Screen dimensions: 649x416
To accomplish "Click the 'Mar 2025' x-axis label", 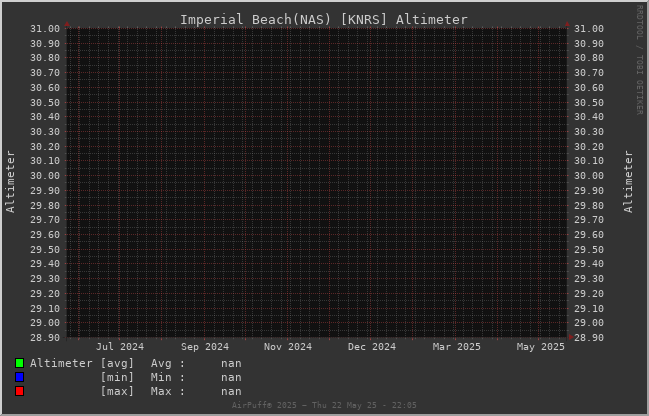I will click(x=457, y=346).
